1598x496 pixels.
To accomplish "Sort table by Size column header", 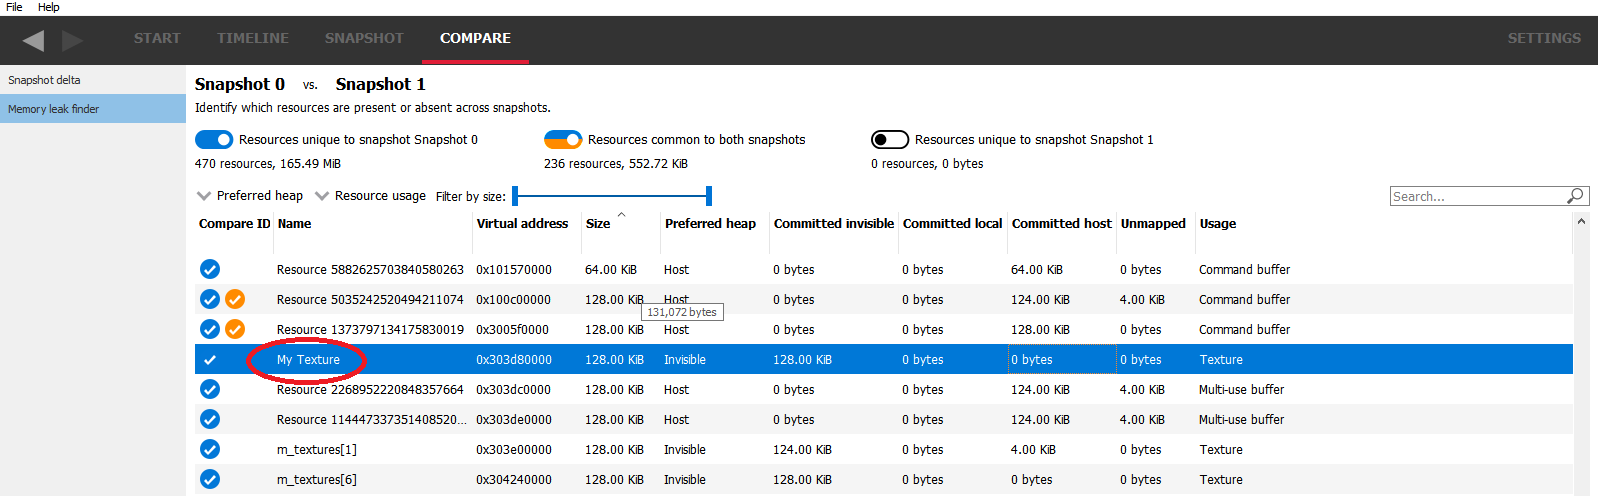I will (598, 224).
